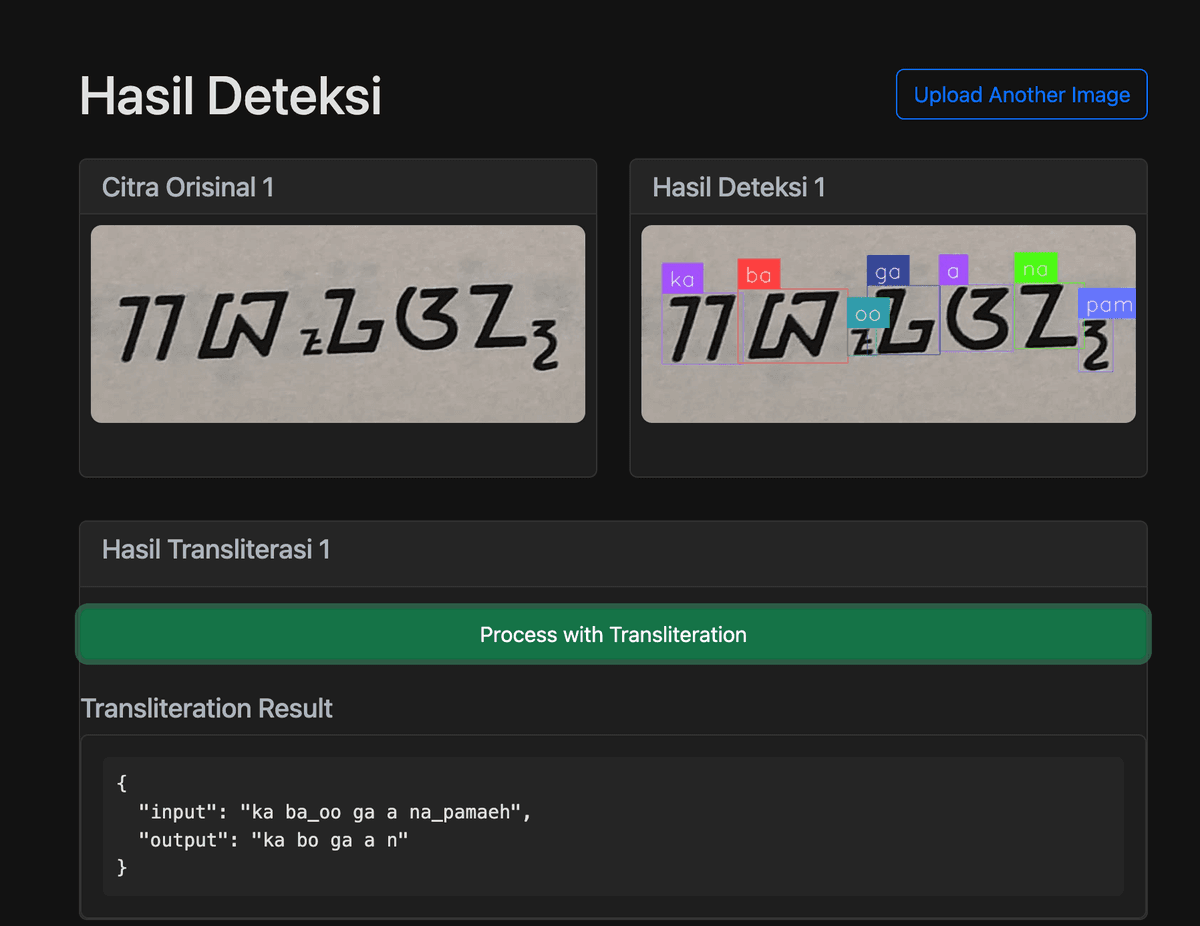Click the Hasil Deteksi page title
The height and width of the screenshot is (926, 1200).
click(231, 97)
